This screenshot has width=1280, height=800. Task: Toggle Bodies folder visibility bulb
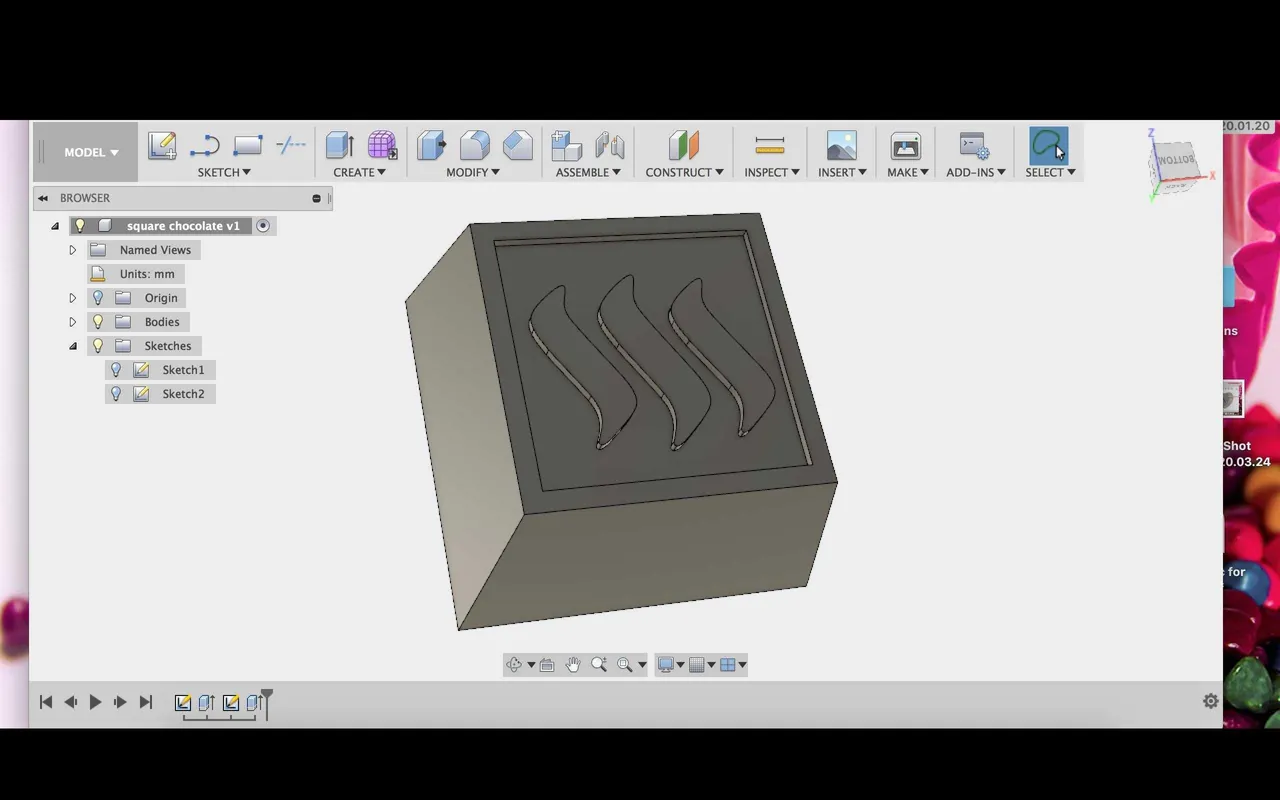click(x=98, y=322)
